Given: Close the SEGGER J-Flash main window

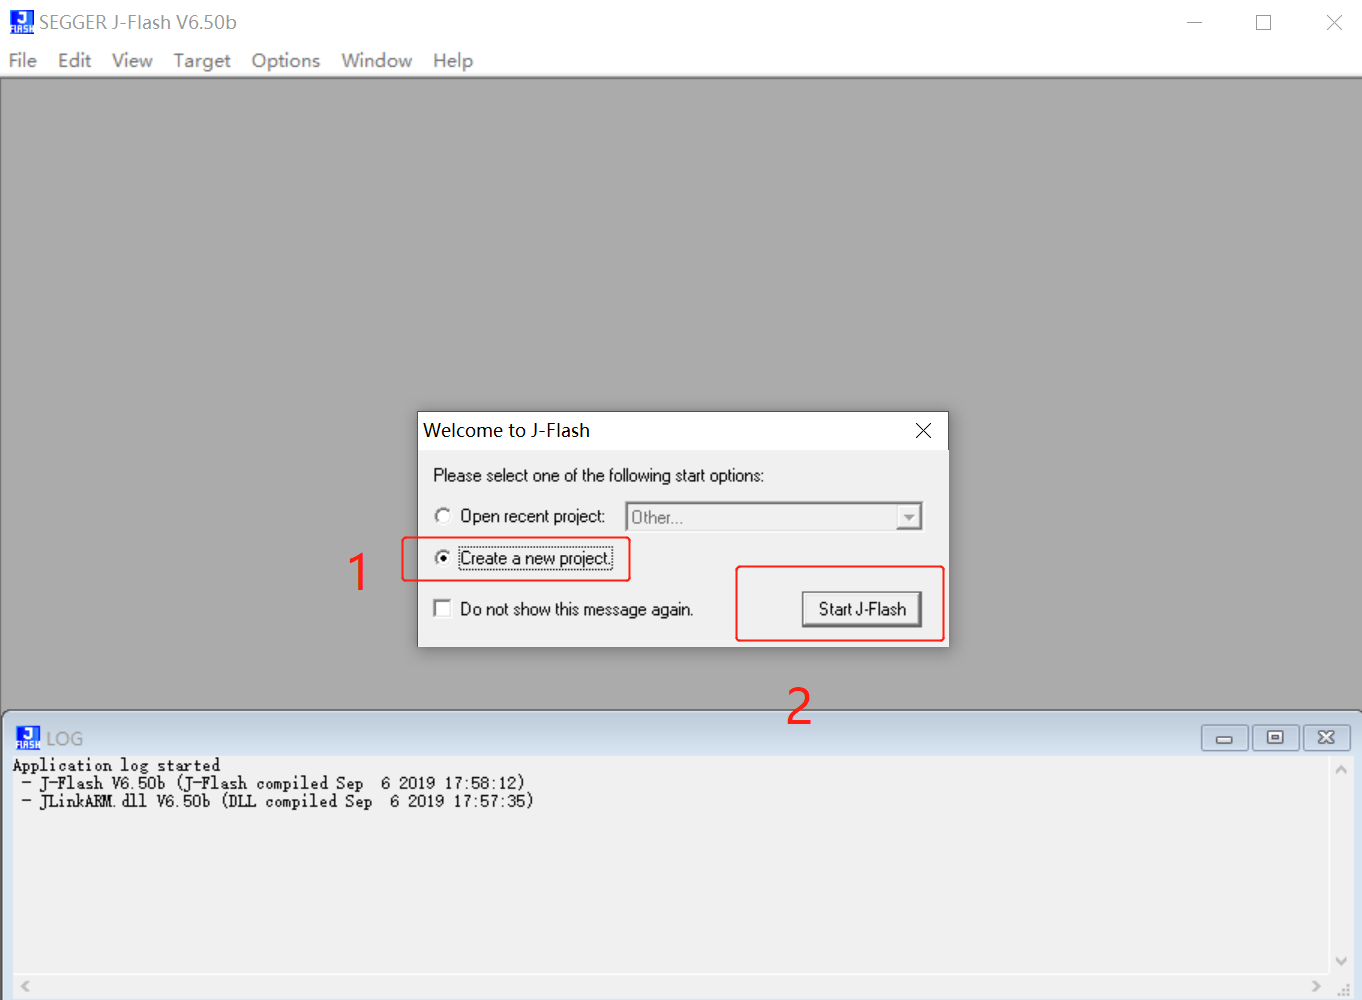Looking at the screenshot, I should coord(1334,22).
